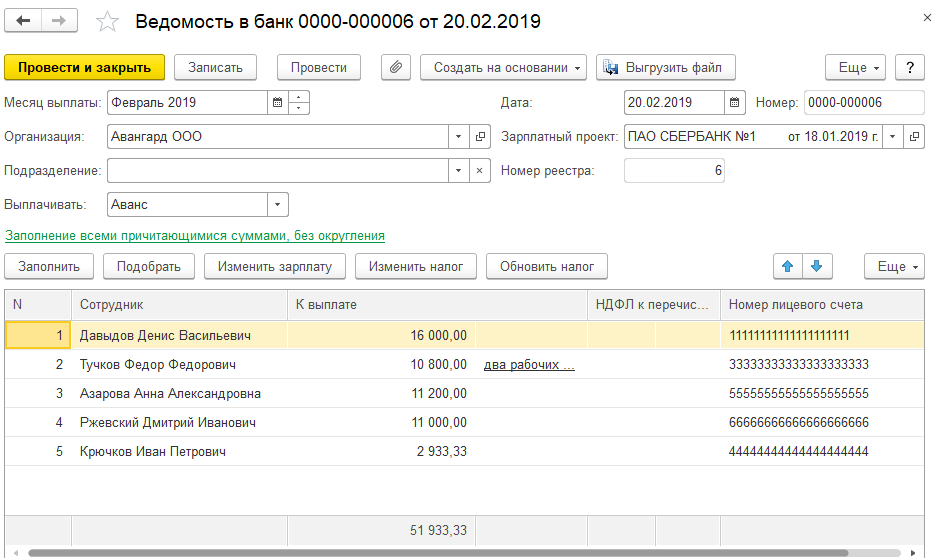Click the back navigation arrow
Image resolution: width=936 pixels, height=558 pixels.
[x=24, y=21]
